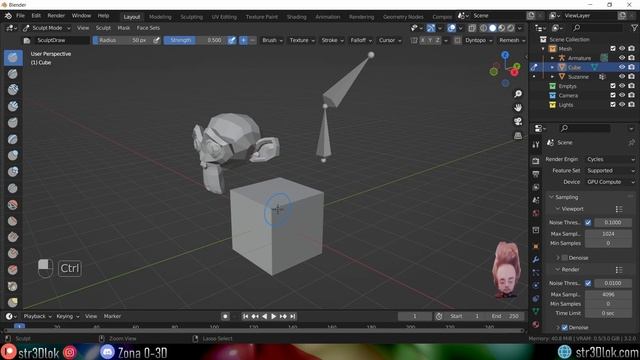Play the animation in reverse

tap(264, 316)
